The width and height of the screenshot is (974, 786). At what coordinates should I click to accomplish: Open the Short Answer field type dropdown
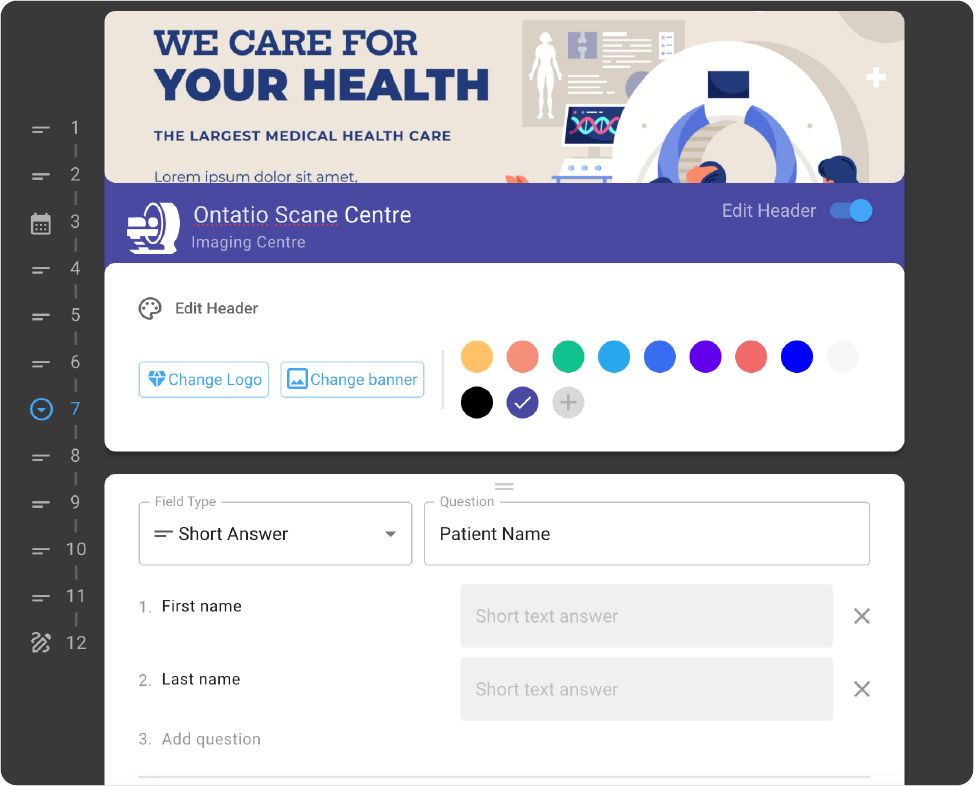point(275,534)
